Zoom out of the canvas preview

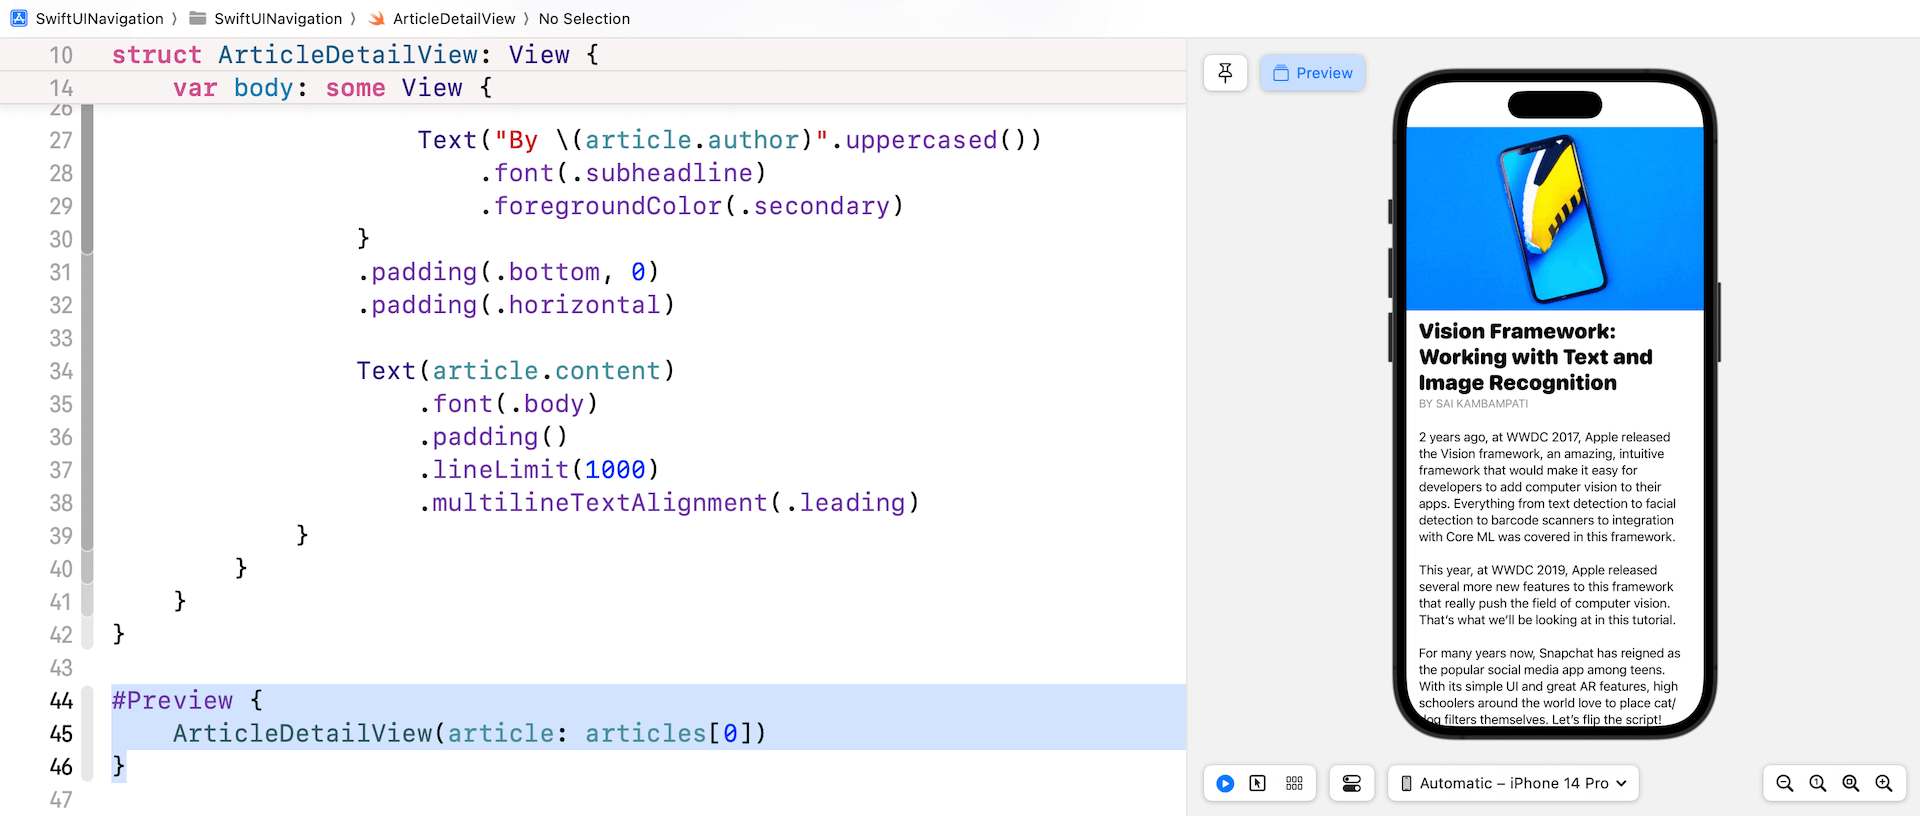tap(1785, 784)
